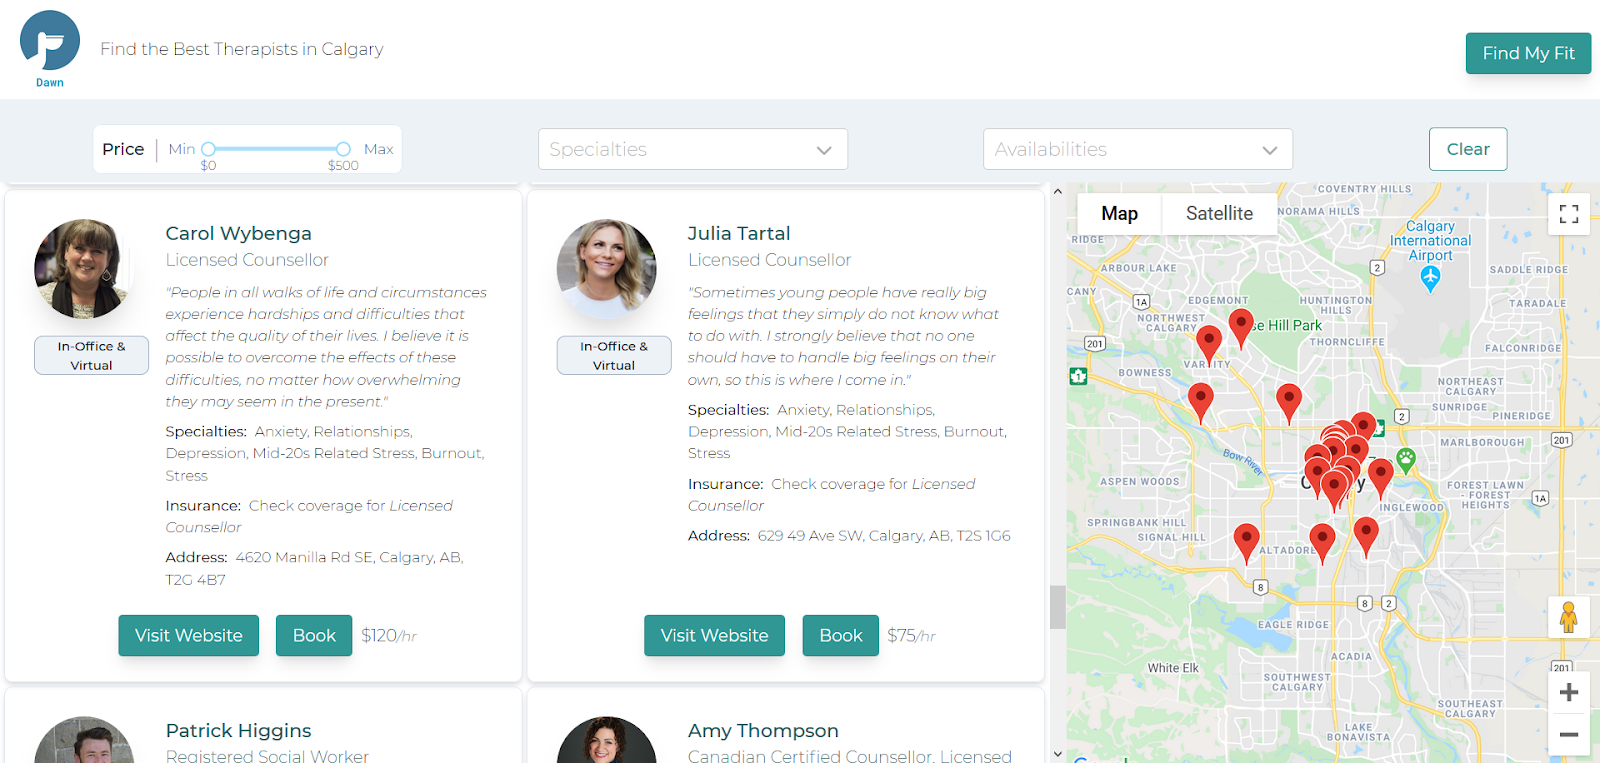This screenshot has width=1600, height=763.
Task: Open Julia Tartal's profile photo
Action: 607,269
